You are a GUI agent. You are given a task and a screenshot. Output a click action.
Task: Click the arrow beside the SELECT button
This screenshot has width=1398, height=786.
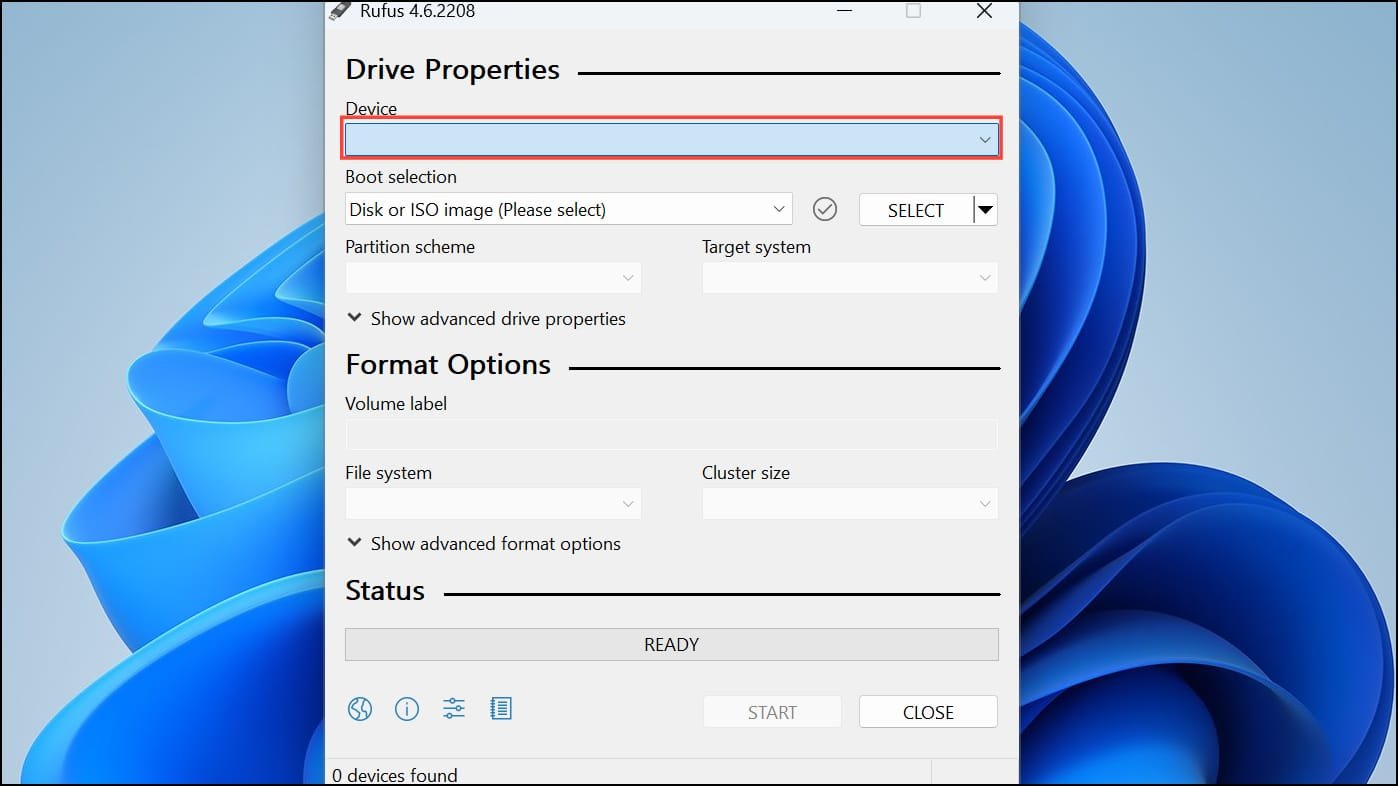986,210
